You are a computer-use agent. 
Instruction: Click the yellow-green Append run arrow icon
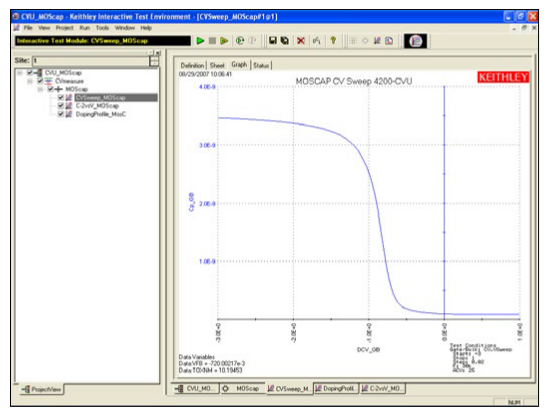224,41
